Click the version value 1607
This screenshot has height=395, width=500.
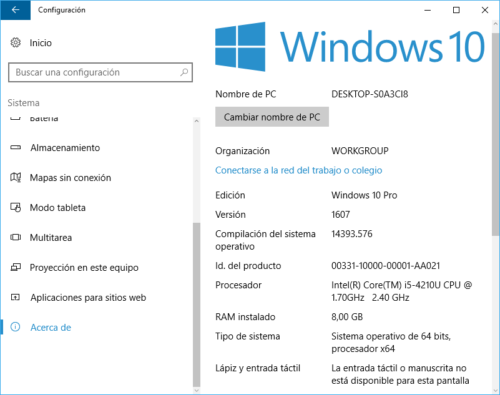(x=341, y=215)
